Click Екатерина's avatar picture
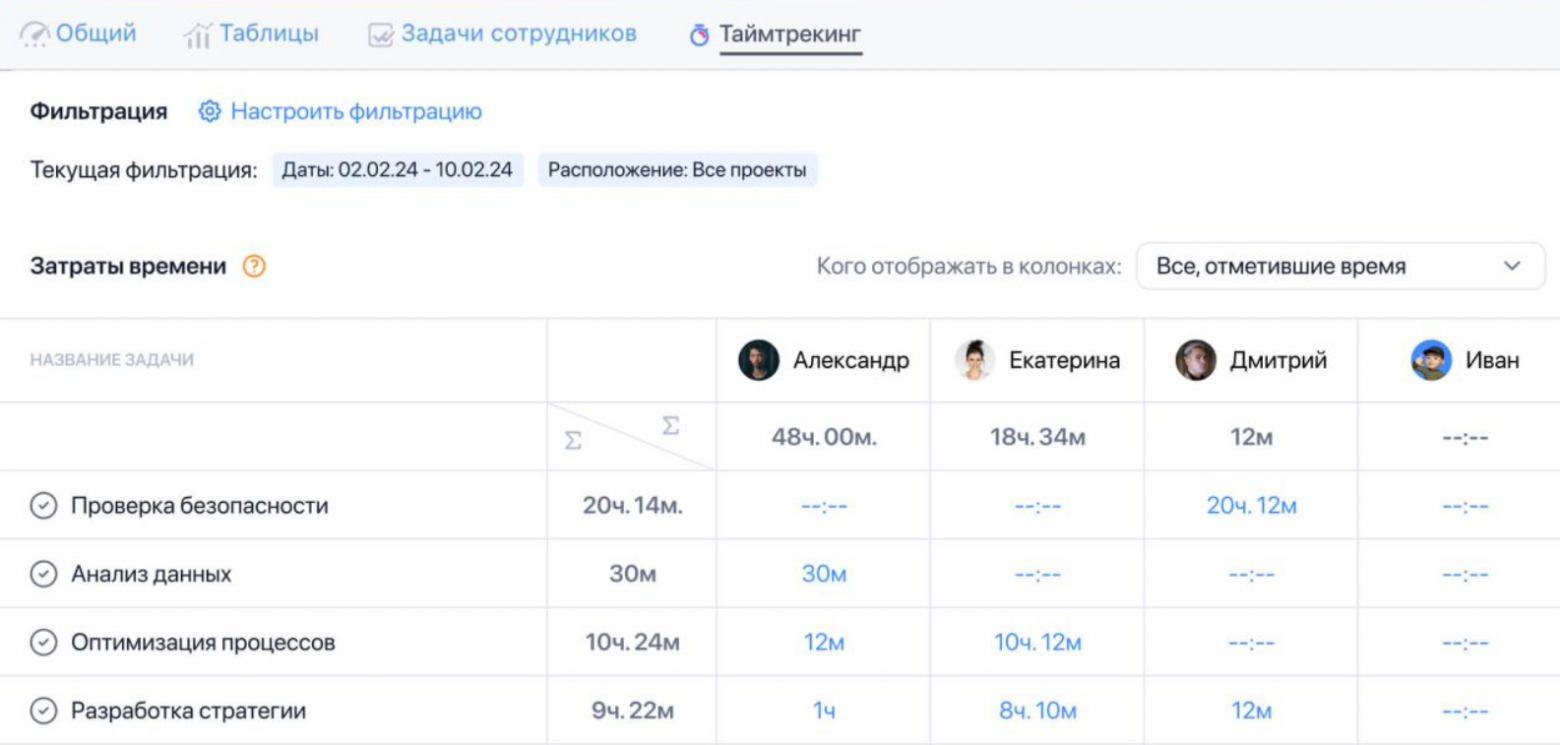 pos(973,360)
